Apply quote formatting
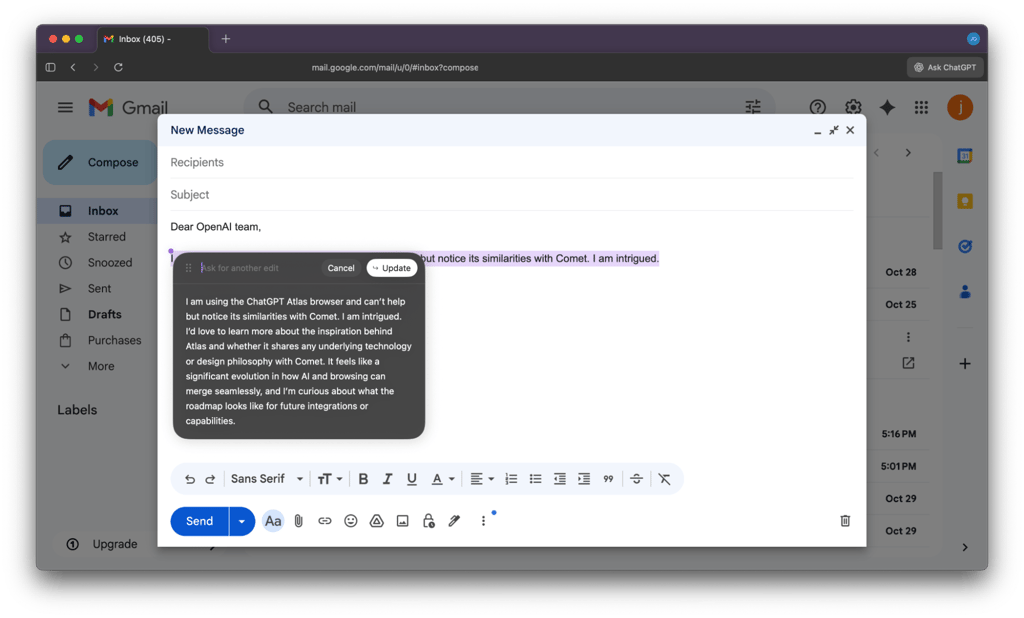The width and height of the screenshot is (1024, 618). (x=608, y=479)
